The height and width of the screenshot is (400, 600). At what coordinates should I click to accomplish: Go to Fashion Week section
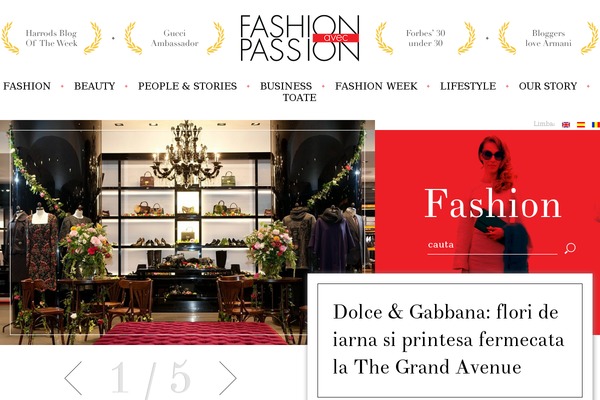376,86
